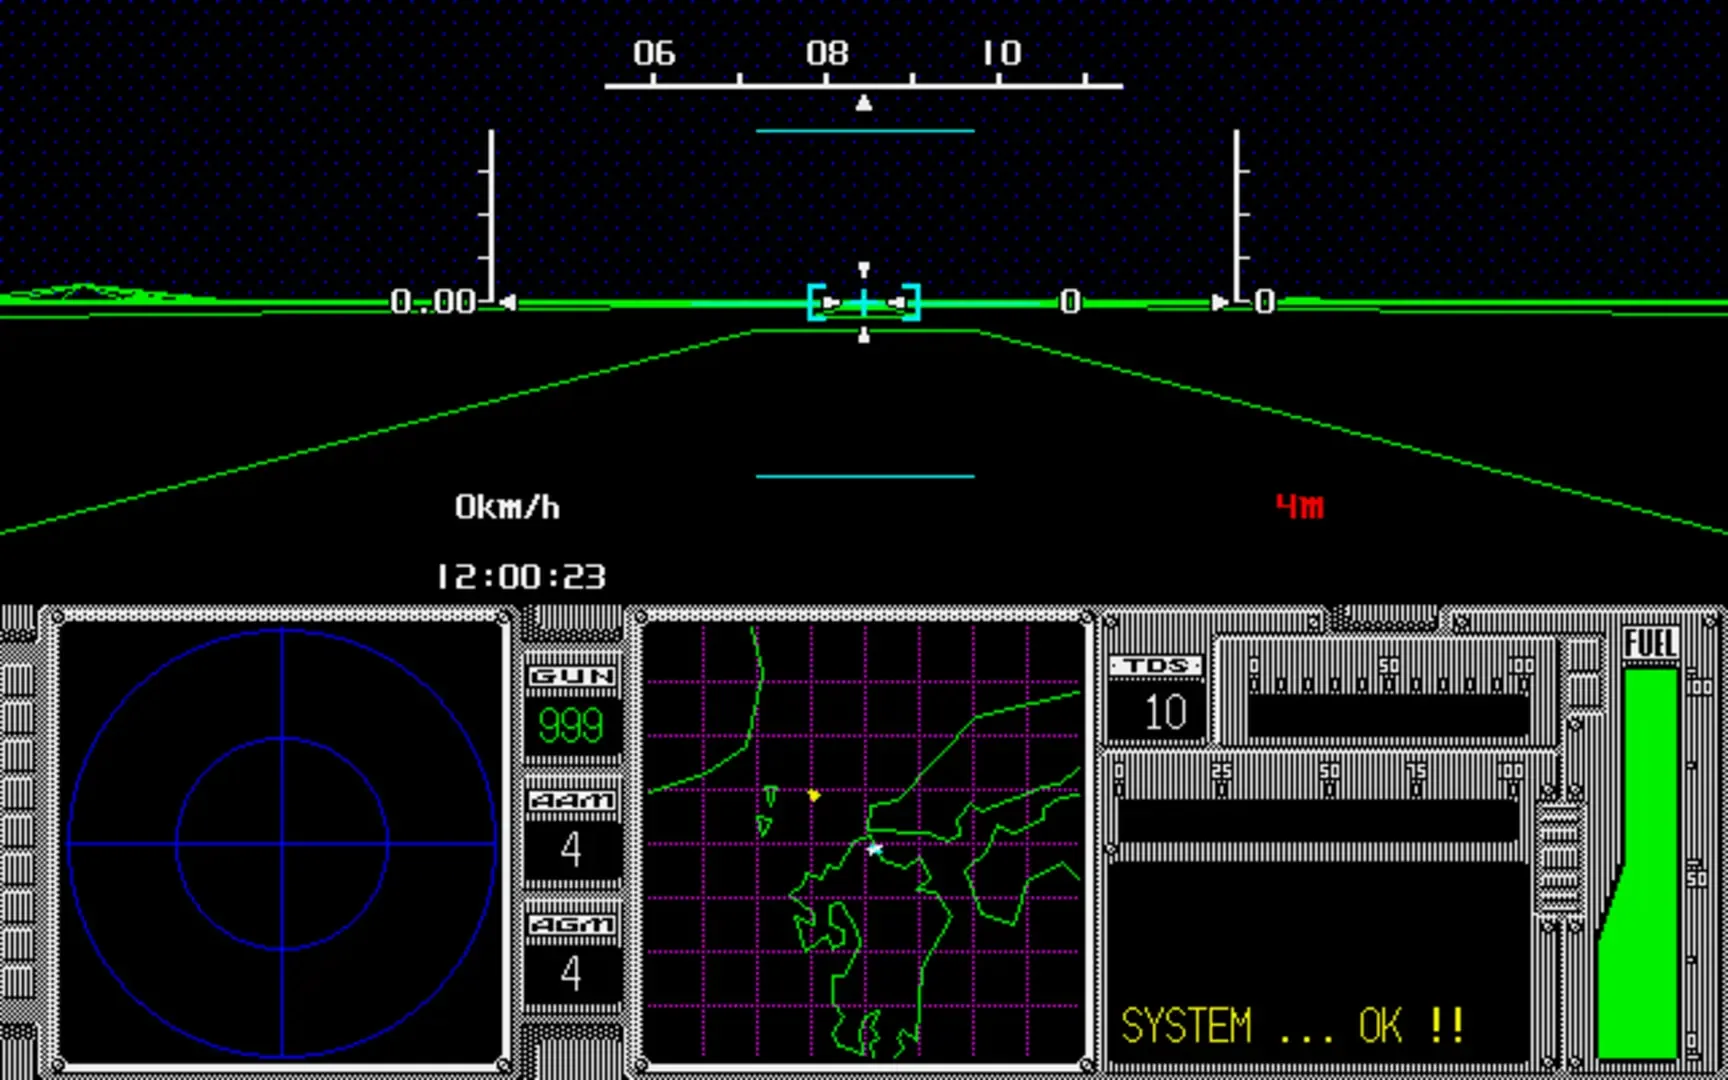
Task: Click the center of the blue radar scope
Action: [x=282, y=844]
